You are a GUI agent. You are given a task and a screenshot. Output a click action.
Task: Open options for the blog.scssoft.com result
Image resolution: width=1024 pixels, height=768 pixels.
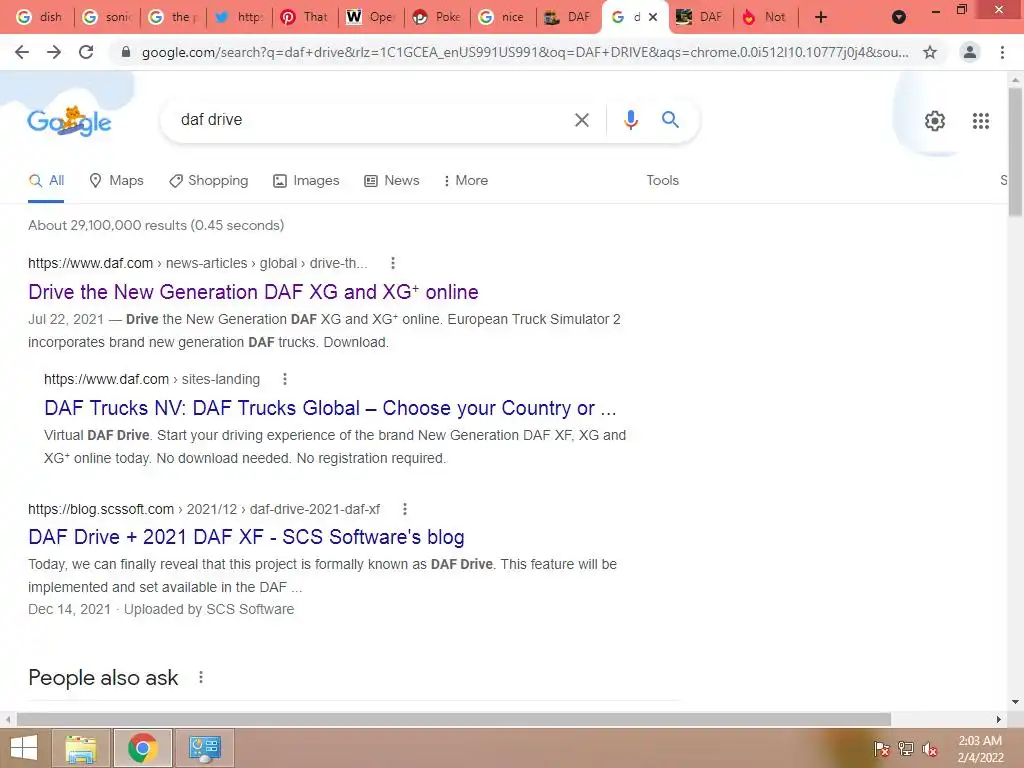tap(405, 509)
